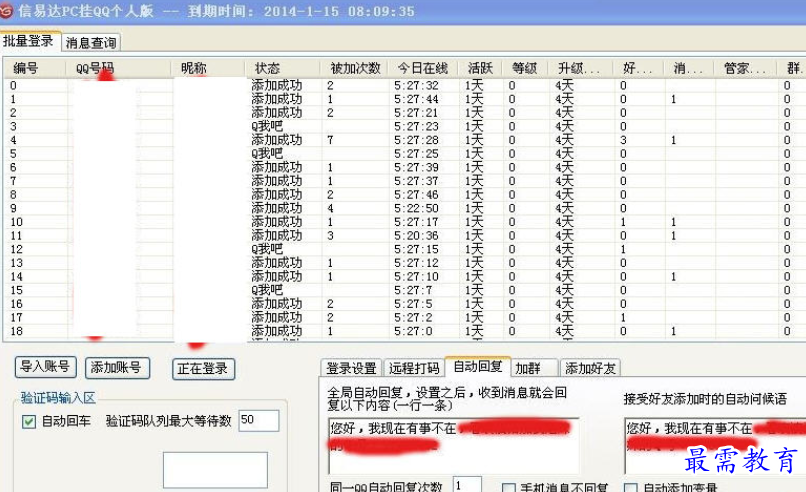Click the 同一QQ自动回复次数 input field
Viewport: 806px width, 492px height.
pyautogui.click(x=467, y=485)
